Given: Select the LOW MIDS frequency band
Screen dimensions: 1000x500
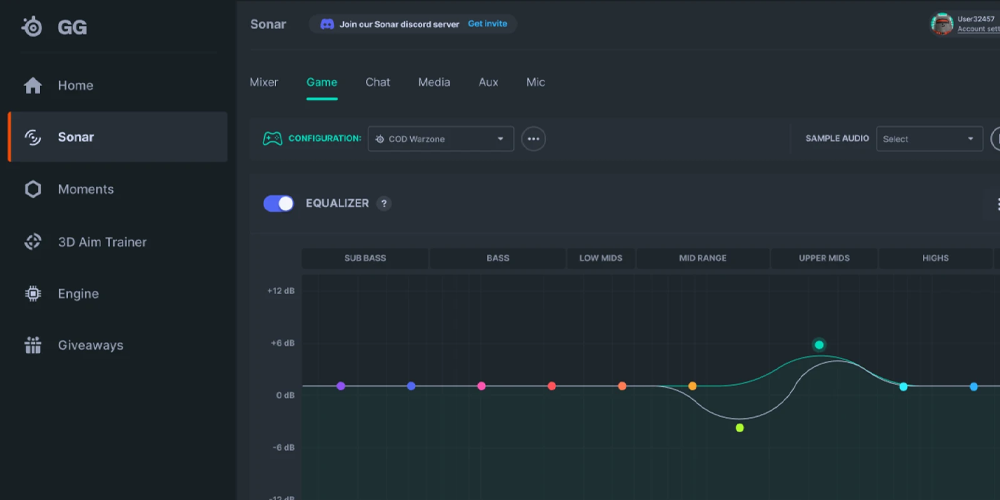Looking at the screenshot, I should click(x=601, y=258).
